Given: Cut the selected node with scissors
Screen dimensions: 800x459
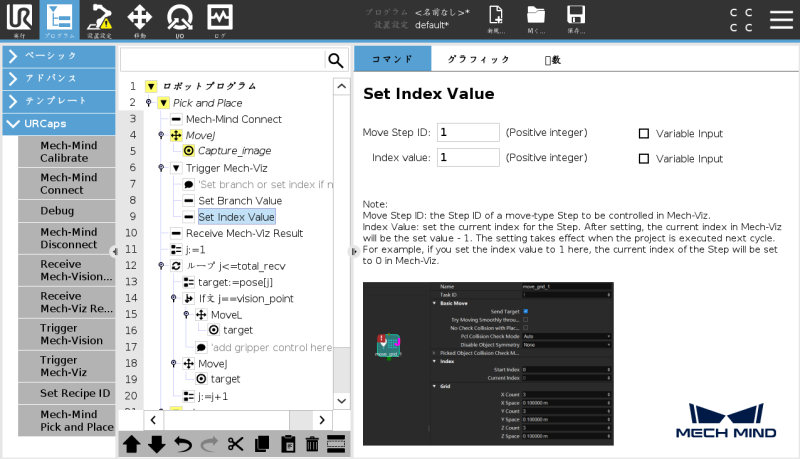Looking at the screenshot, I should click(x=235, y=444).
